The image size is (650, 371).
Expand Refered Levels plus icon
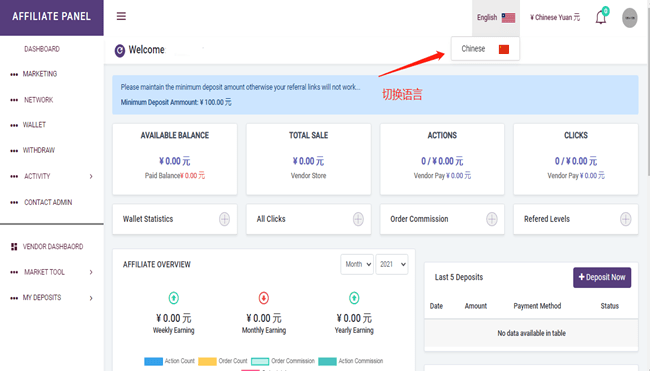[x=626, y=219]
